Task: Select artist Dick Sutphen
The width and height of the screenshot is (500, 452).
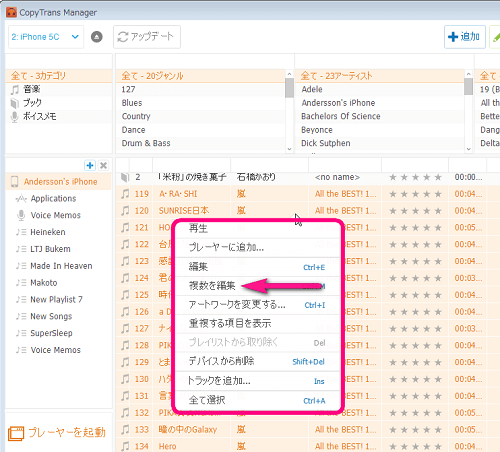Action: pos(380,143)
